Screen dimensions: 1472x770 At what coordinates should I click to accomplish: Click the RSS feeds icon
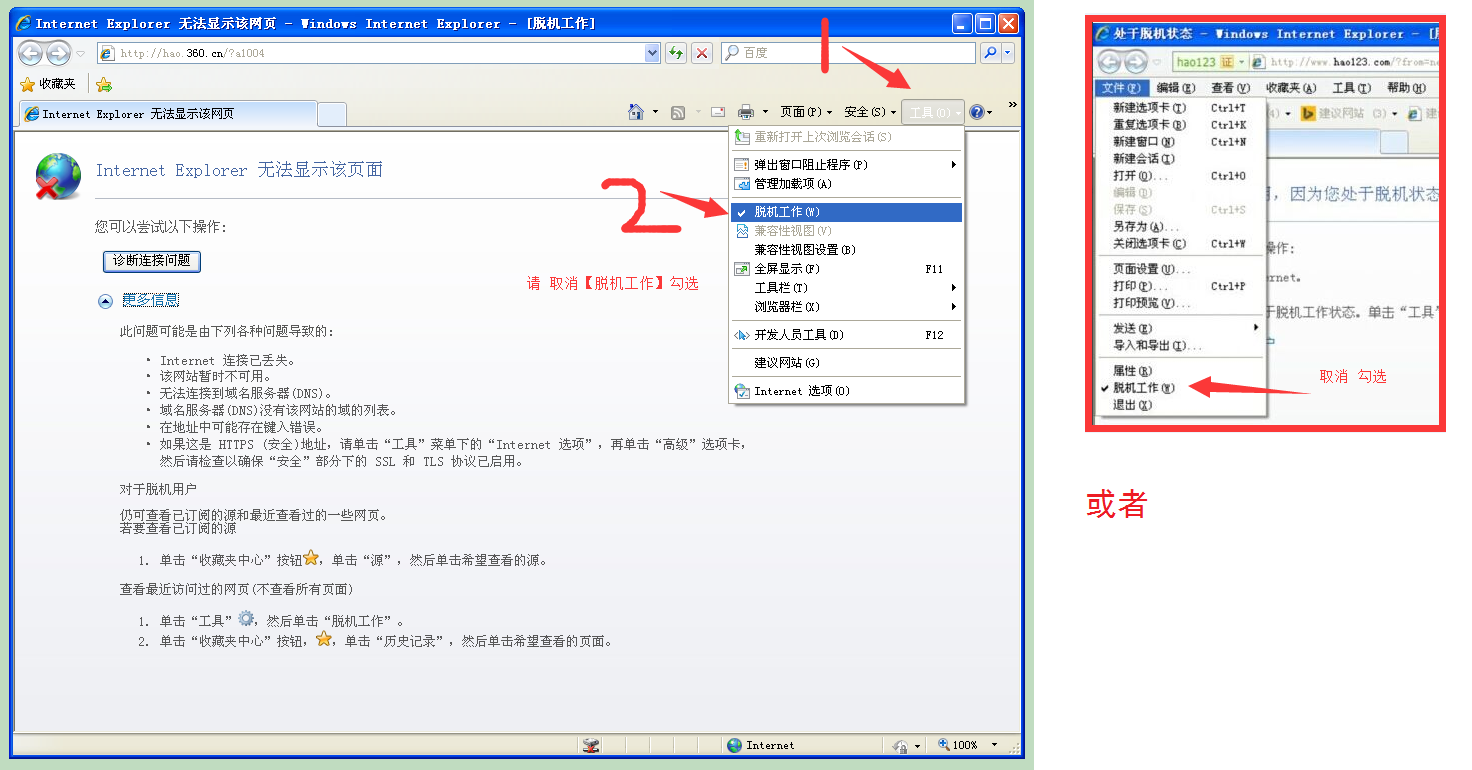tap(678, 112)
